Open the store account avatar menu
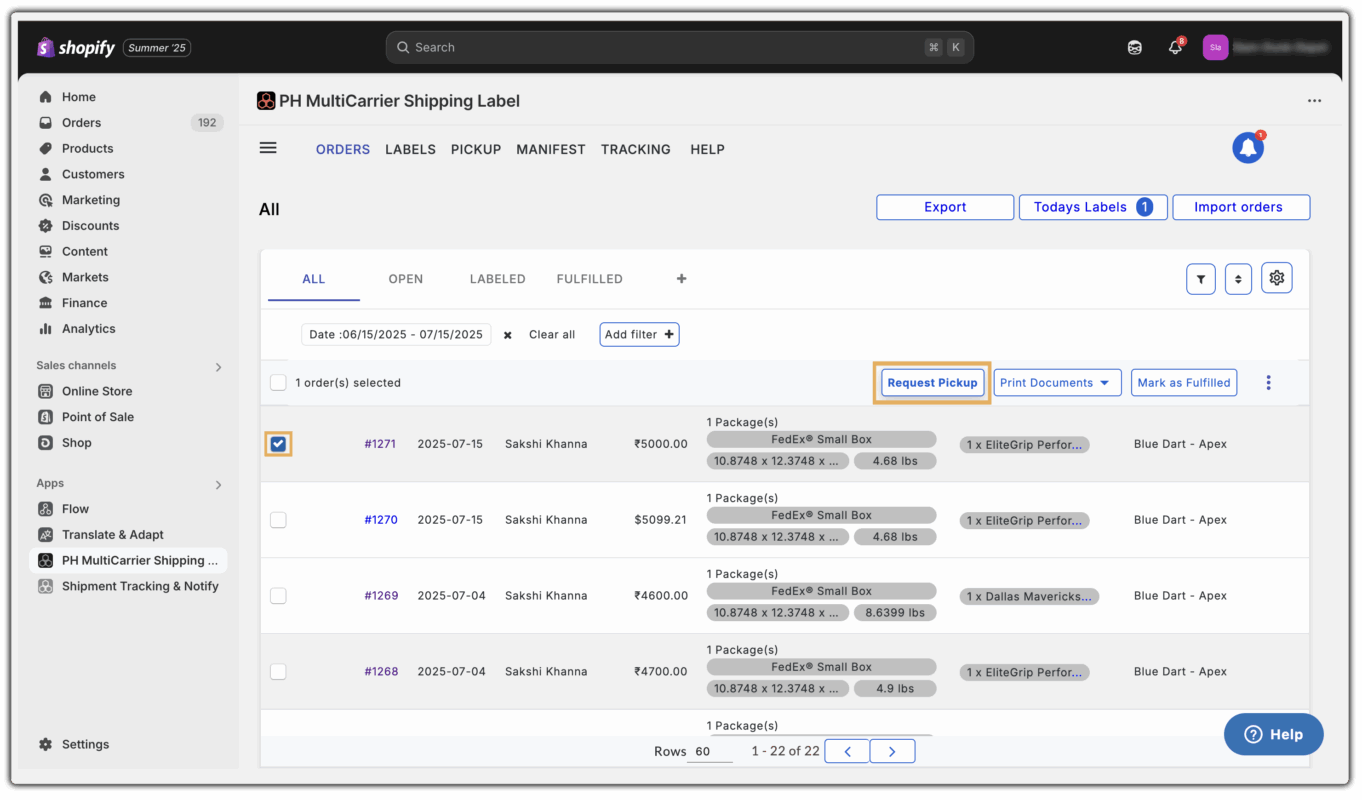This screenshot has width=1362, height=800. point(1215,47)
